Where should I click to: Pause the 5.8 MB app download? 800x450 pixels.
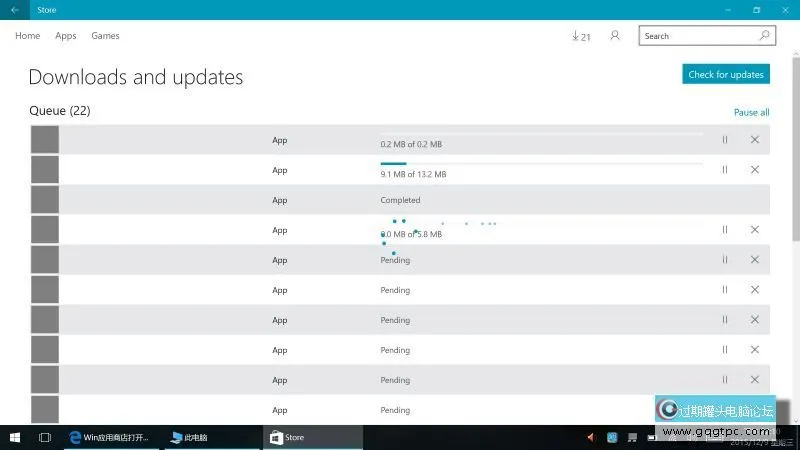tap(725, 230)
